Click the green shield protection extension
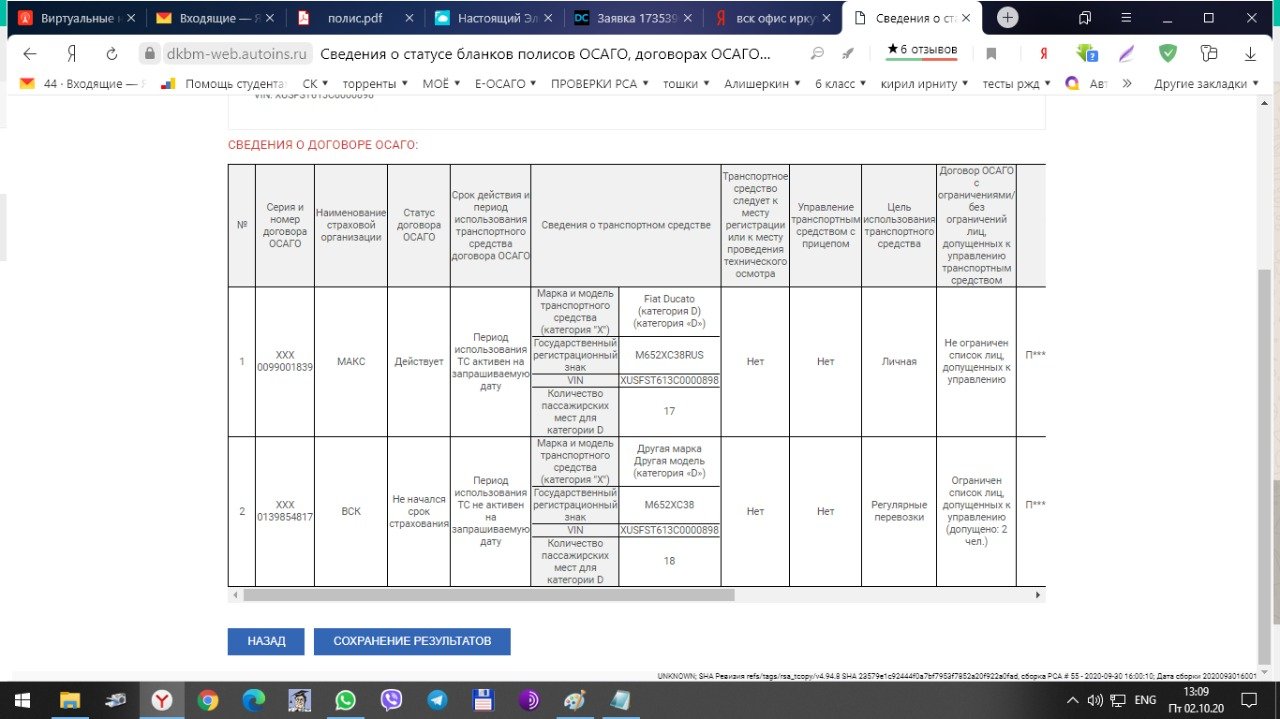This screenshot has width=1280, height=719. [x=1168, y=54]
